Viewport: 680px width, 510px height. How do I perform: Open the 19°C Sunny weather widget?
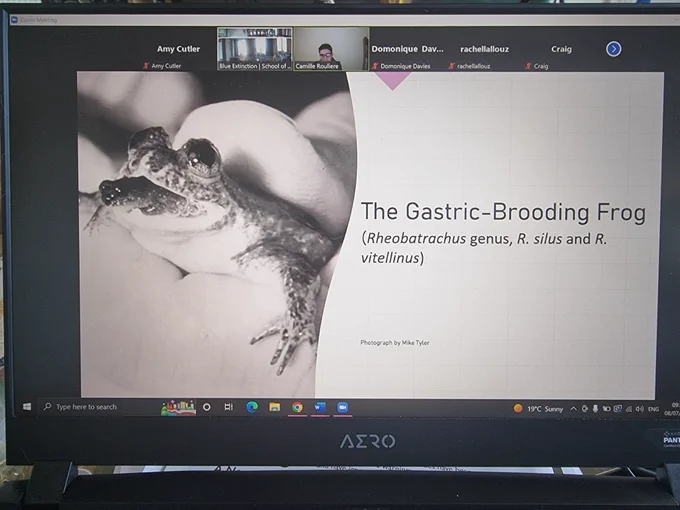tap(538, 409)
